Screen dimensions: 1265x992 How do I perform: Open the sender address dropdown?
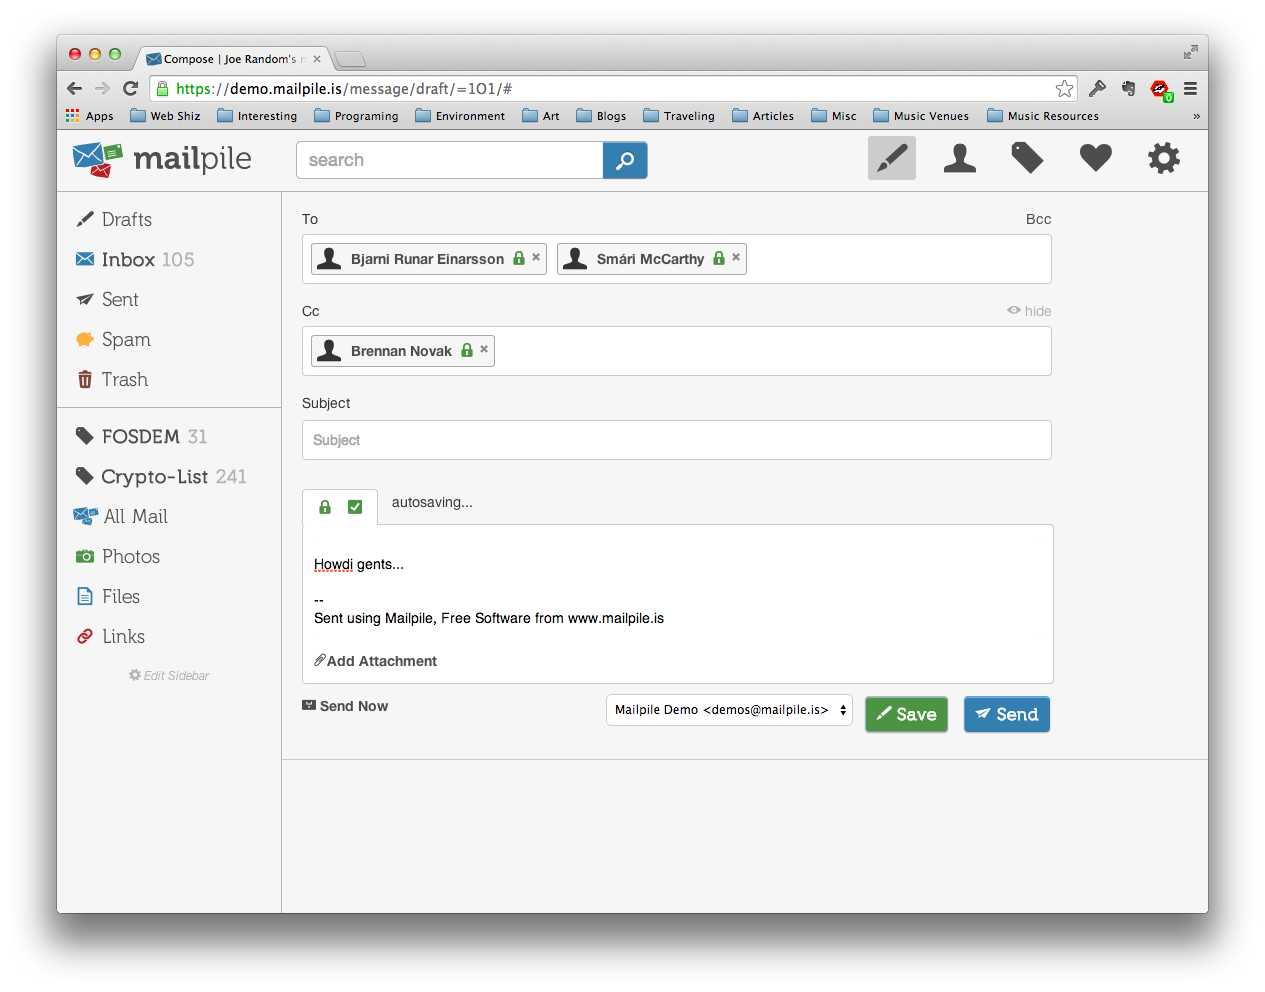pos(729,710)
